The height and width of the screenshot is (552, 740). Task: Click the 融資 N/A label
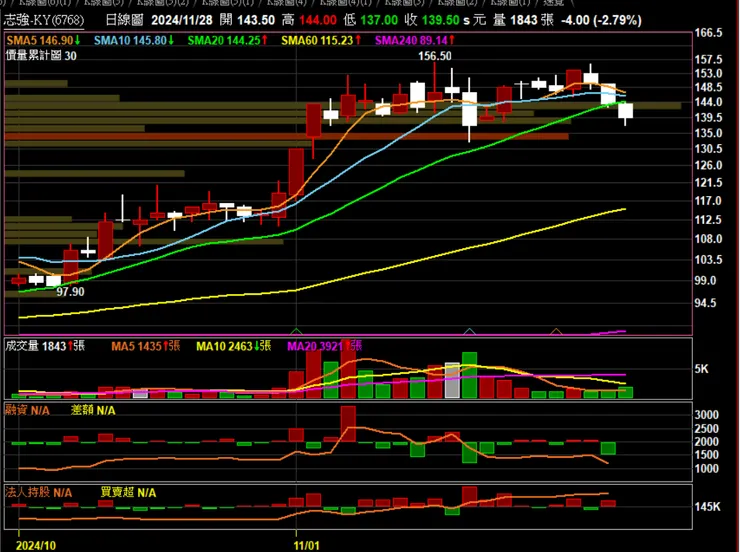[27, 410]
